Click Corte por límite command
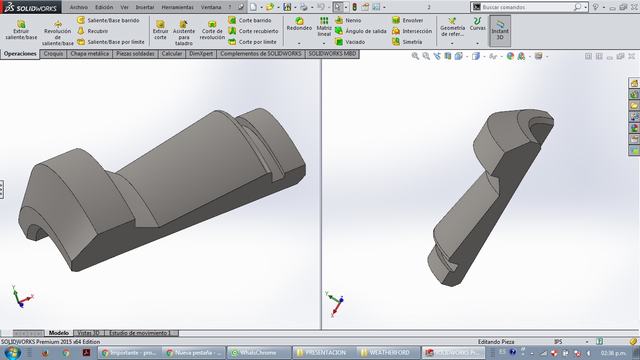Screen dimensions: 640x360 coord(252,42)
